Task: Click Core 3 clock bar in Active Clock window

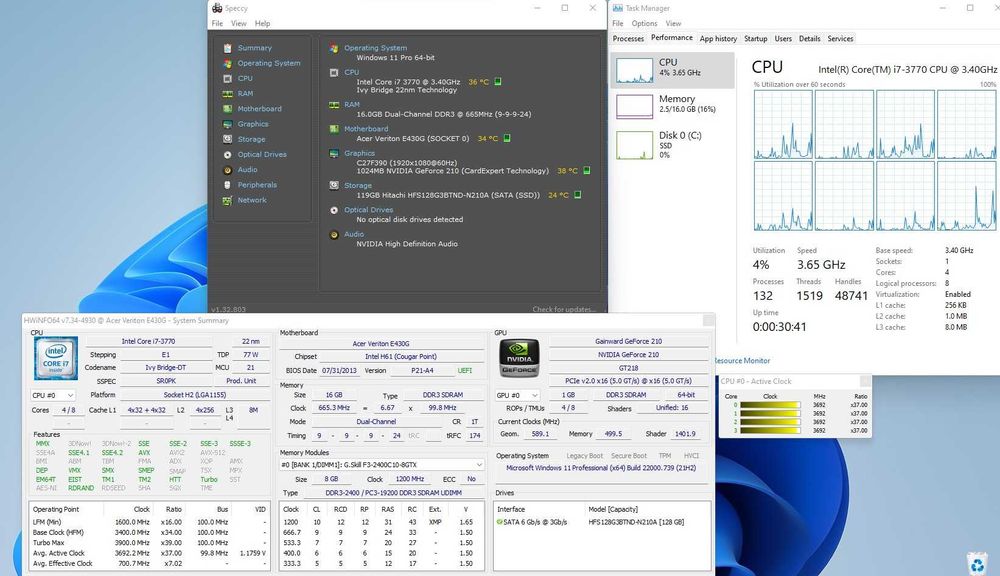Action: (x=770, y=431)
